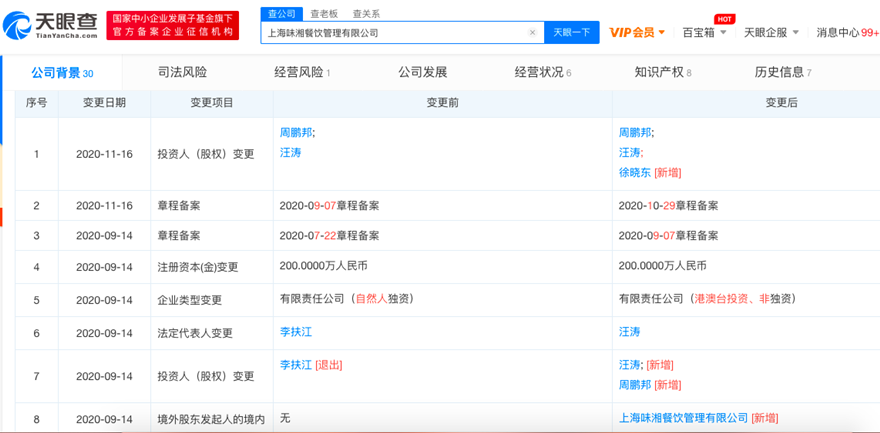880x433 pixels.
Task: Expand the 天眼企服 menu
Action: (771, 33)
